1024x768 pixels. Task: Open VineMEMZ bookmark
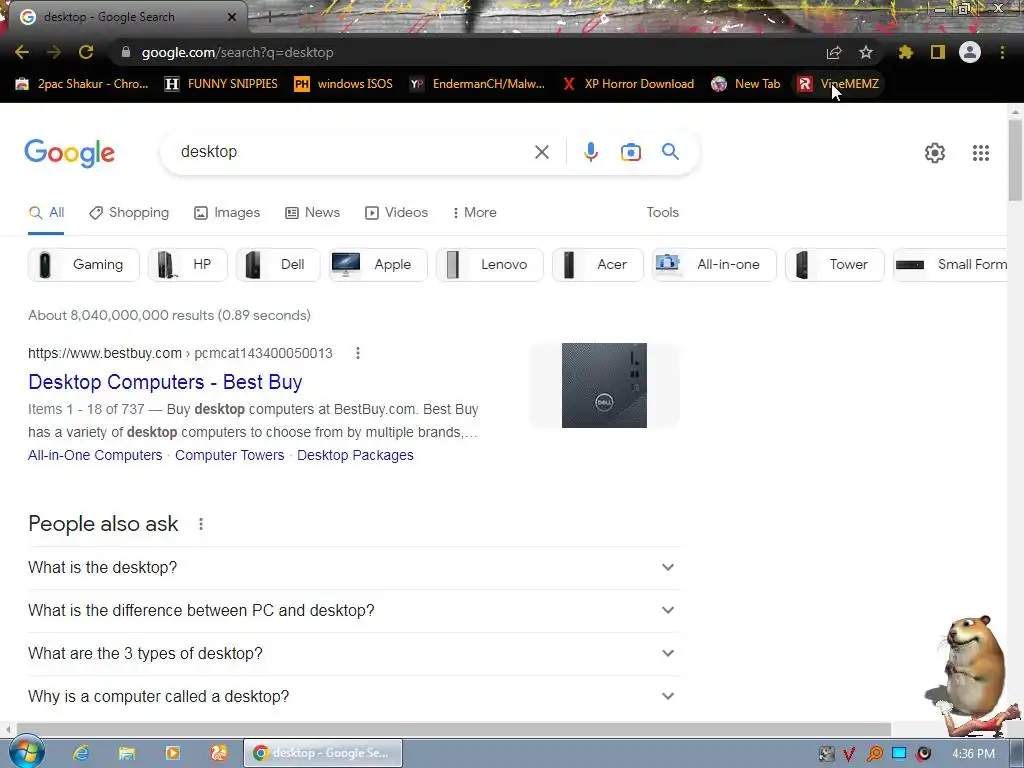click(x=839, y=84)
